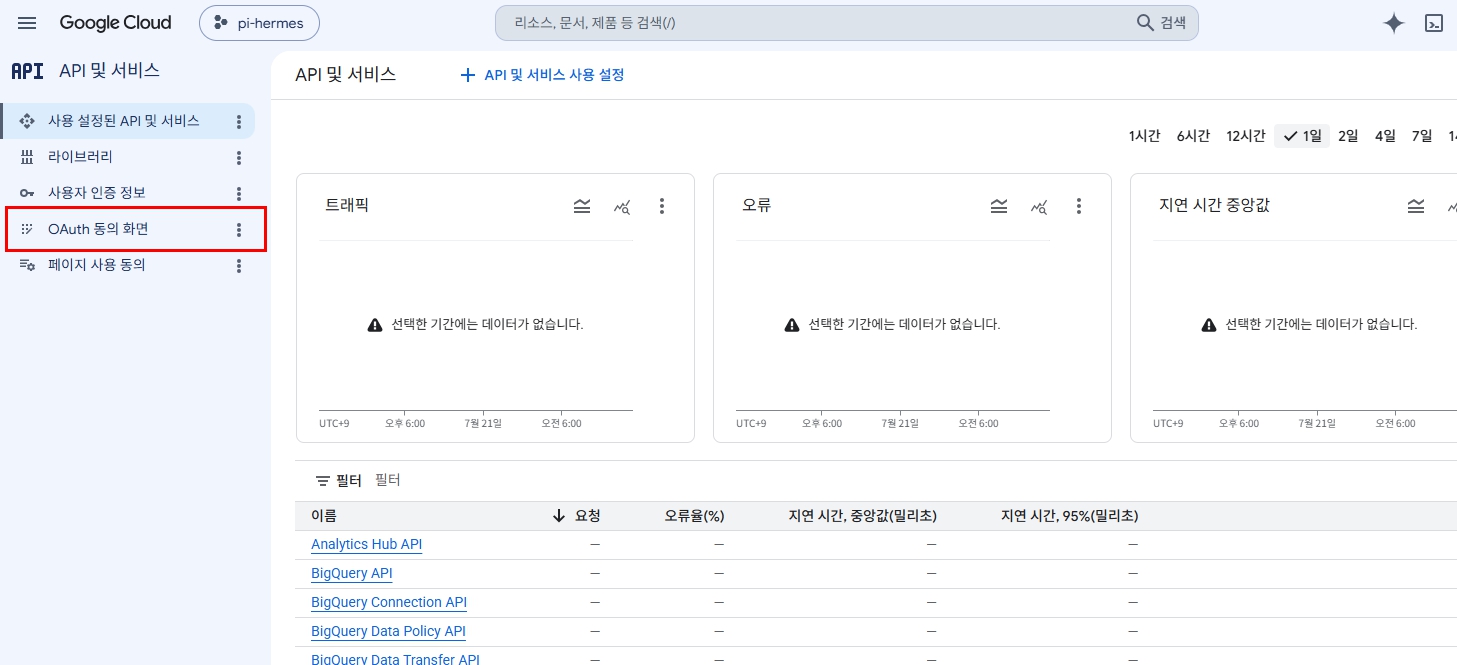Open more options for 사용 설정된 API 및 서비스
The width and height of the screenshot is (1457, 665).
238,122
